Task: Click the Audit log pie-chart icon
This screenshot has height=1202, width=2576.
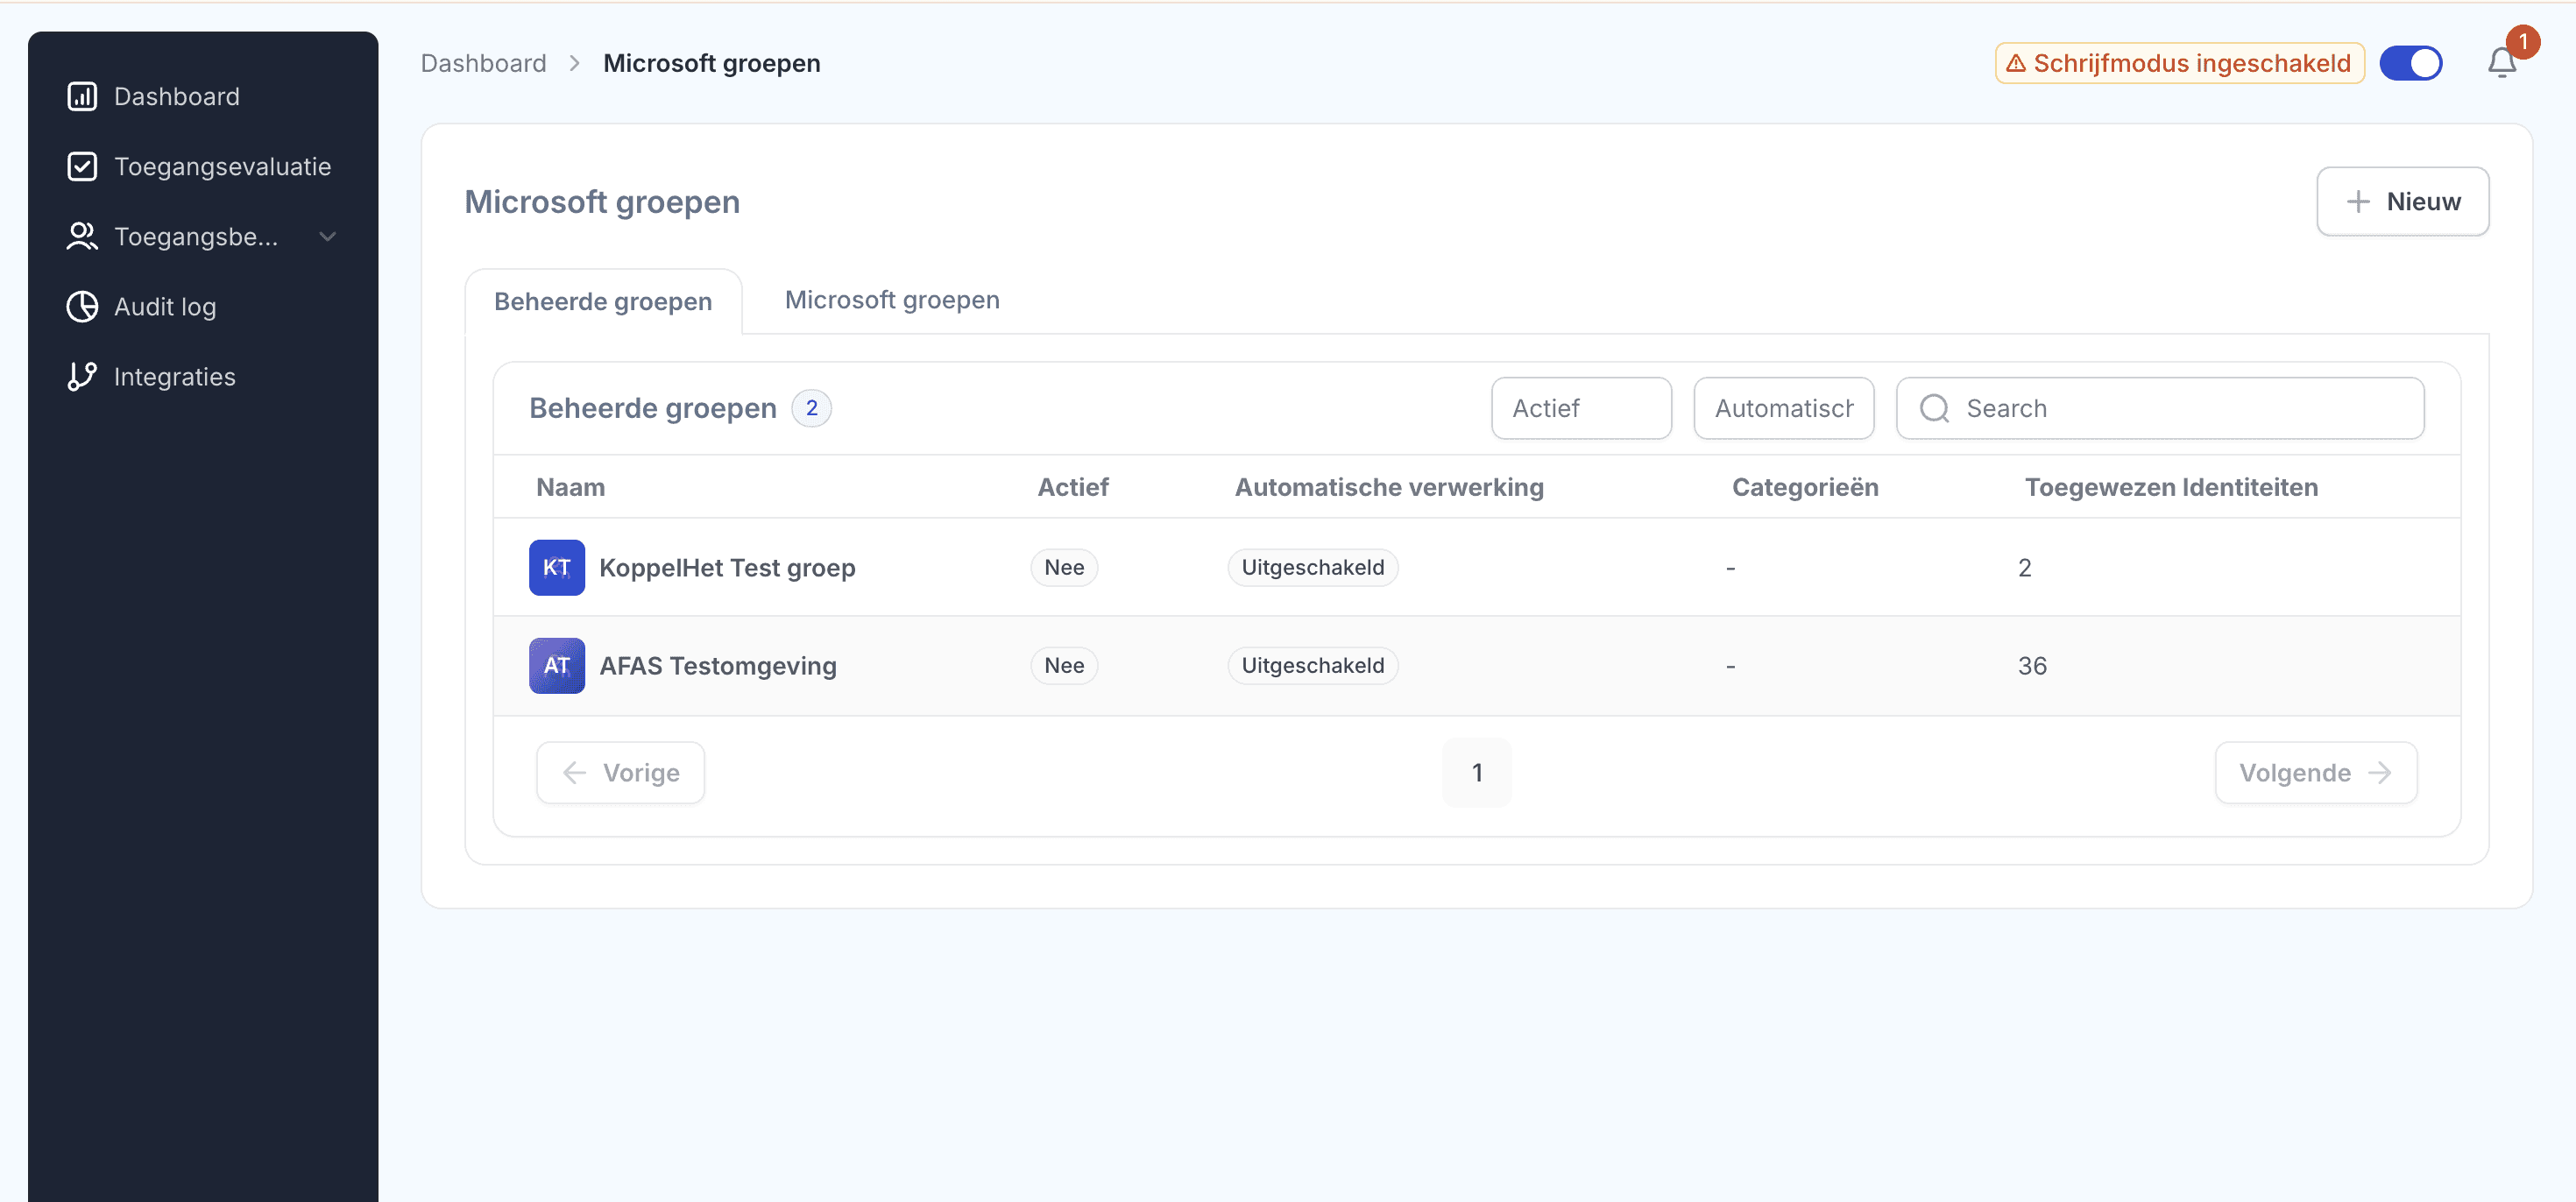Action: (x=82, y=307)
